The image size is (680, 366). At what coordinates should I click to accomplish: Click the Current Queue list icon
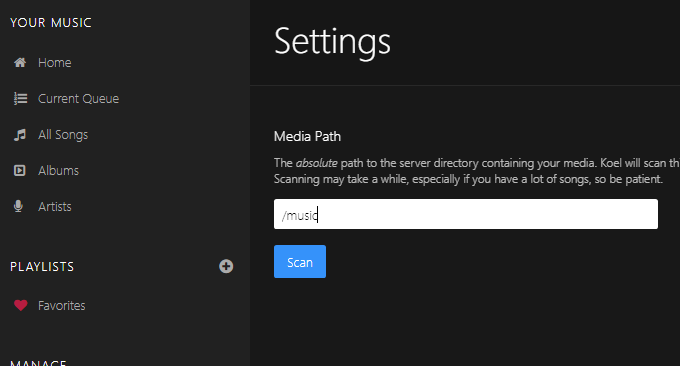pyautogui.click(x=20, y=98)
